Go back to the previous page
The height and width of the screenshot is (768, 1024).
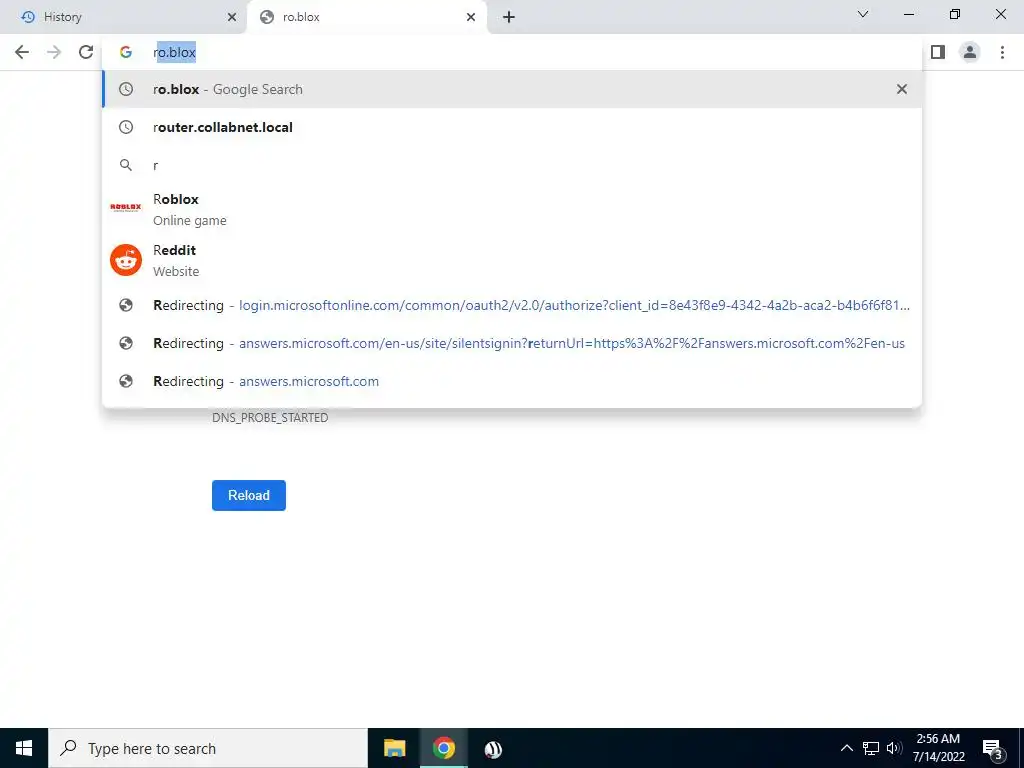click(x=22, y=52)
